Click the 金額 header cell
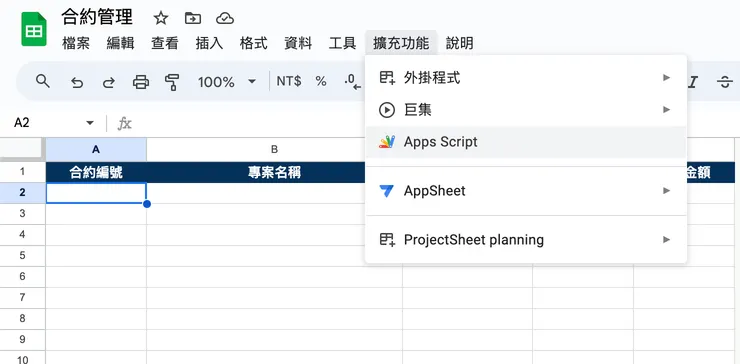The image size is (740, 364). [x=698, y=172]
